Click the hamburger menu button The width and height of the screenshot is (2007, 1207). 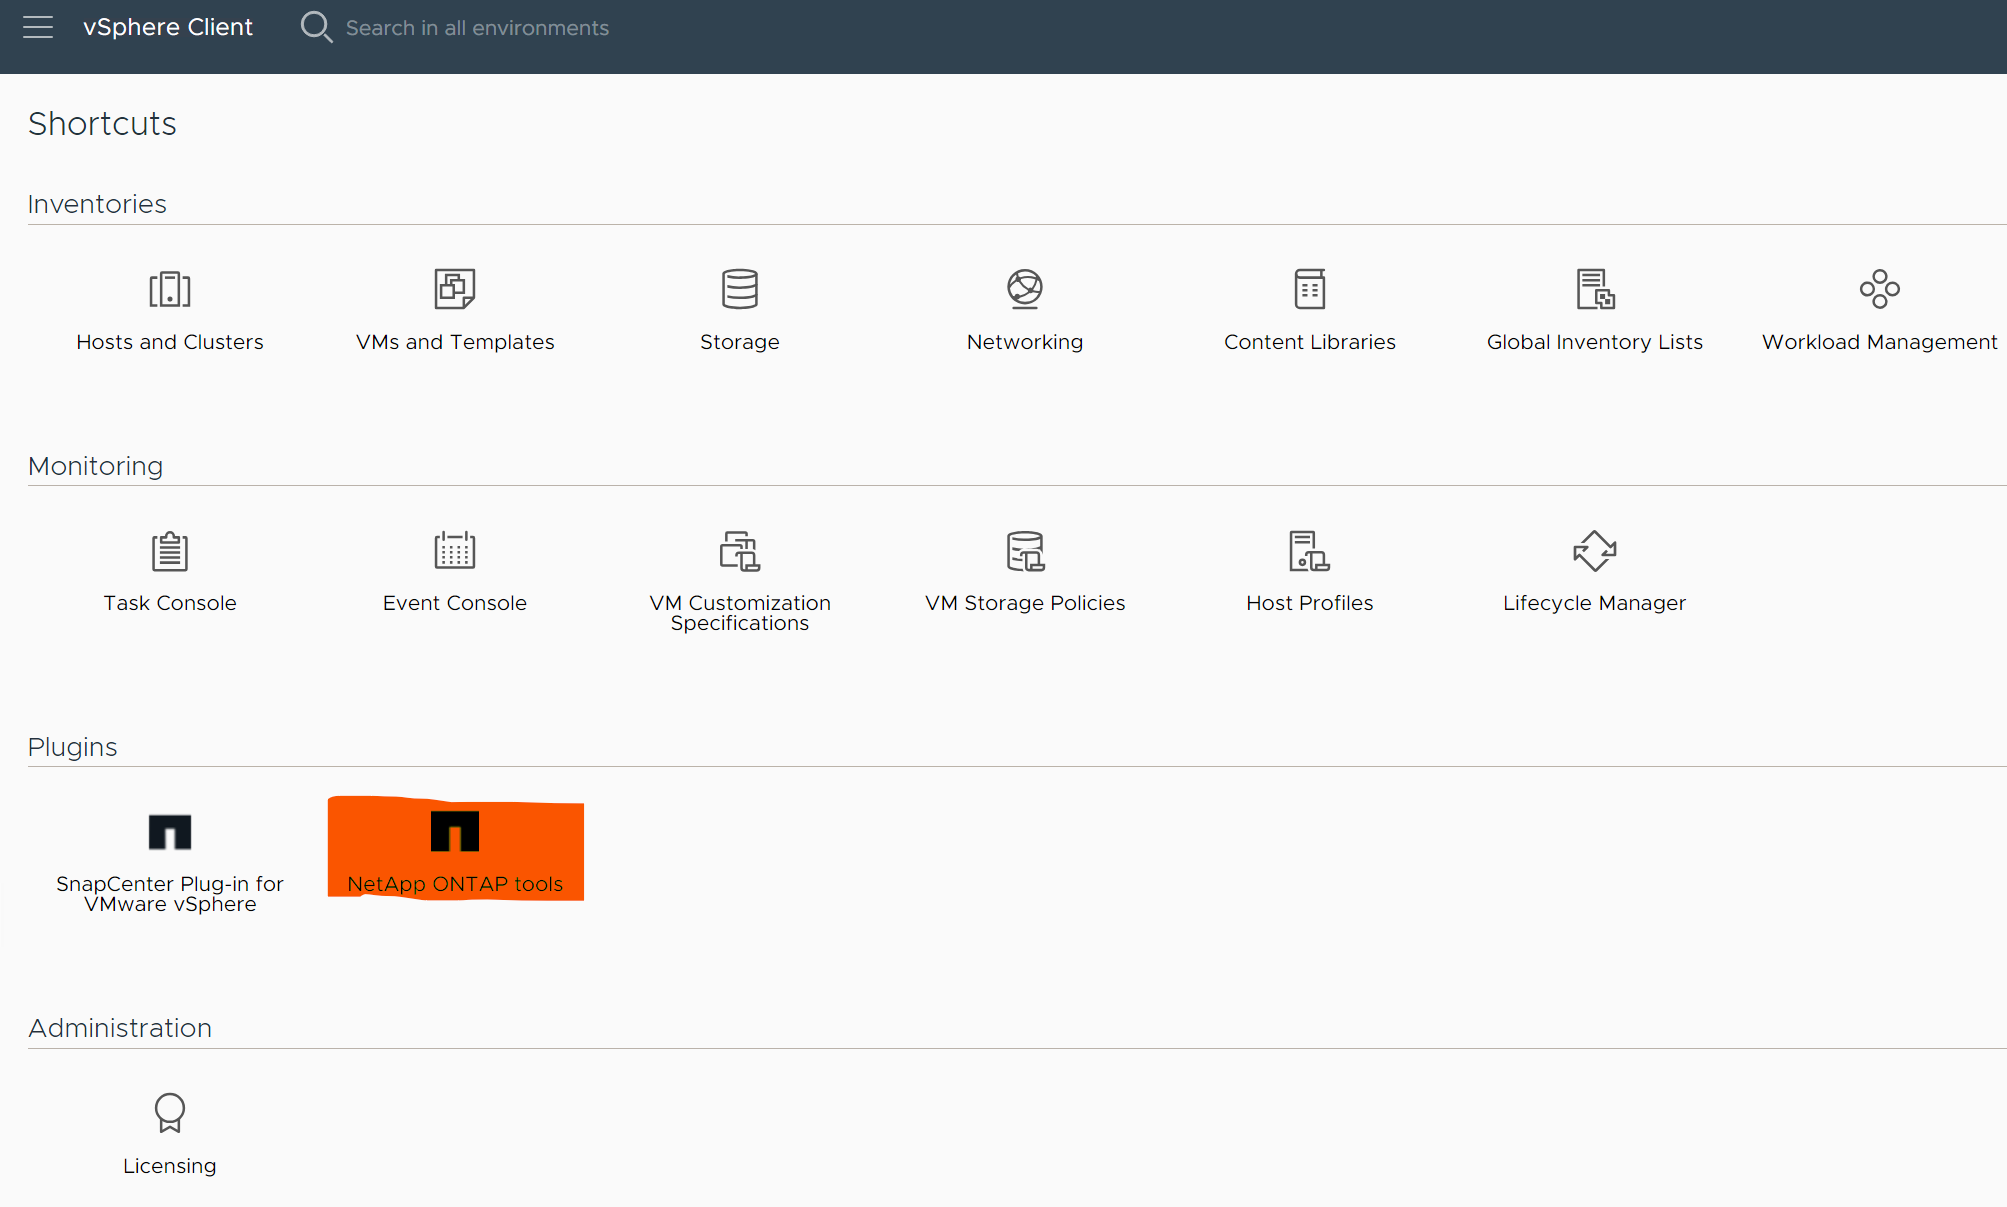(39, 27)
